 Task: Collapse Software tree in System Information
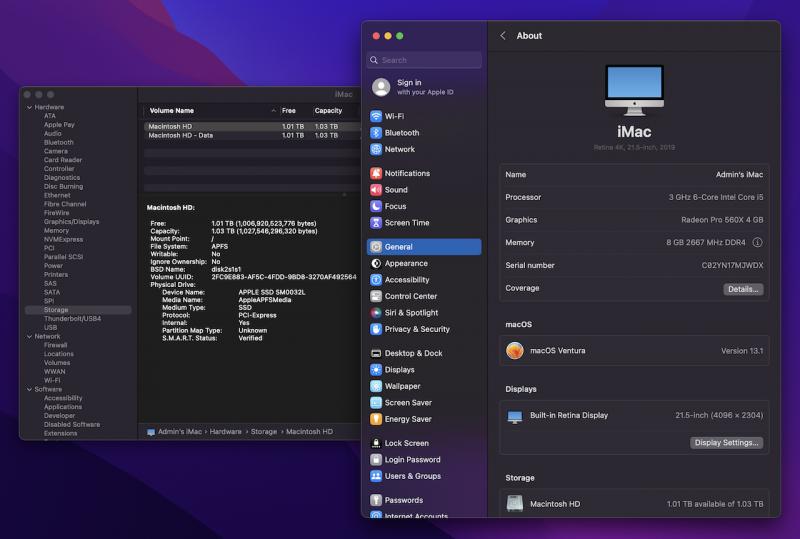click(30, 389)
